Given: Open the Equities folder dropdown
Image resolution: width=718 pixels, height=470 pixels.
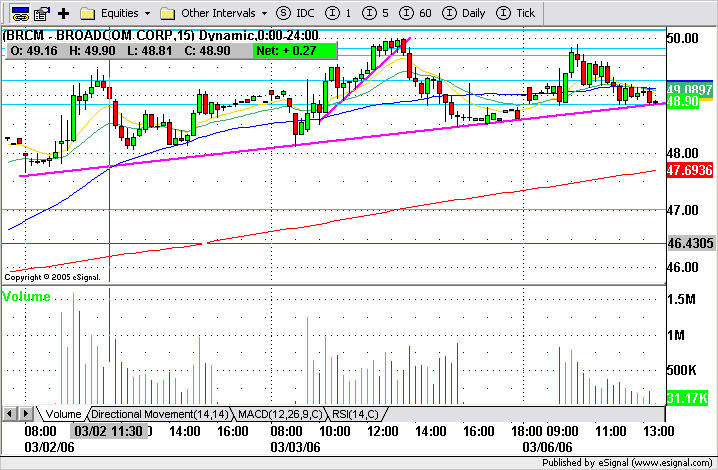Looking at the screenshot, I should (115, 13).
